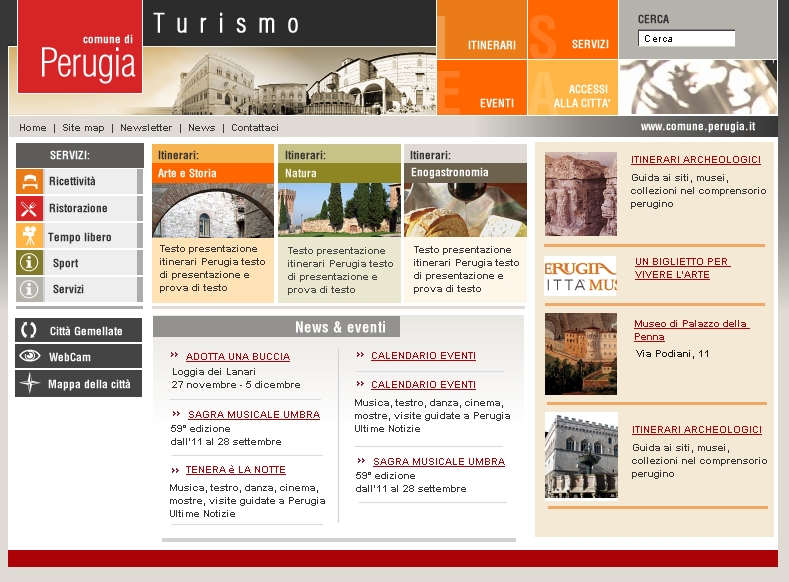Open WebCam button
The image size is (789, 582).
(x=78, y=356)
